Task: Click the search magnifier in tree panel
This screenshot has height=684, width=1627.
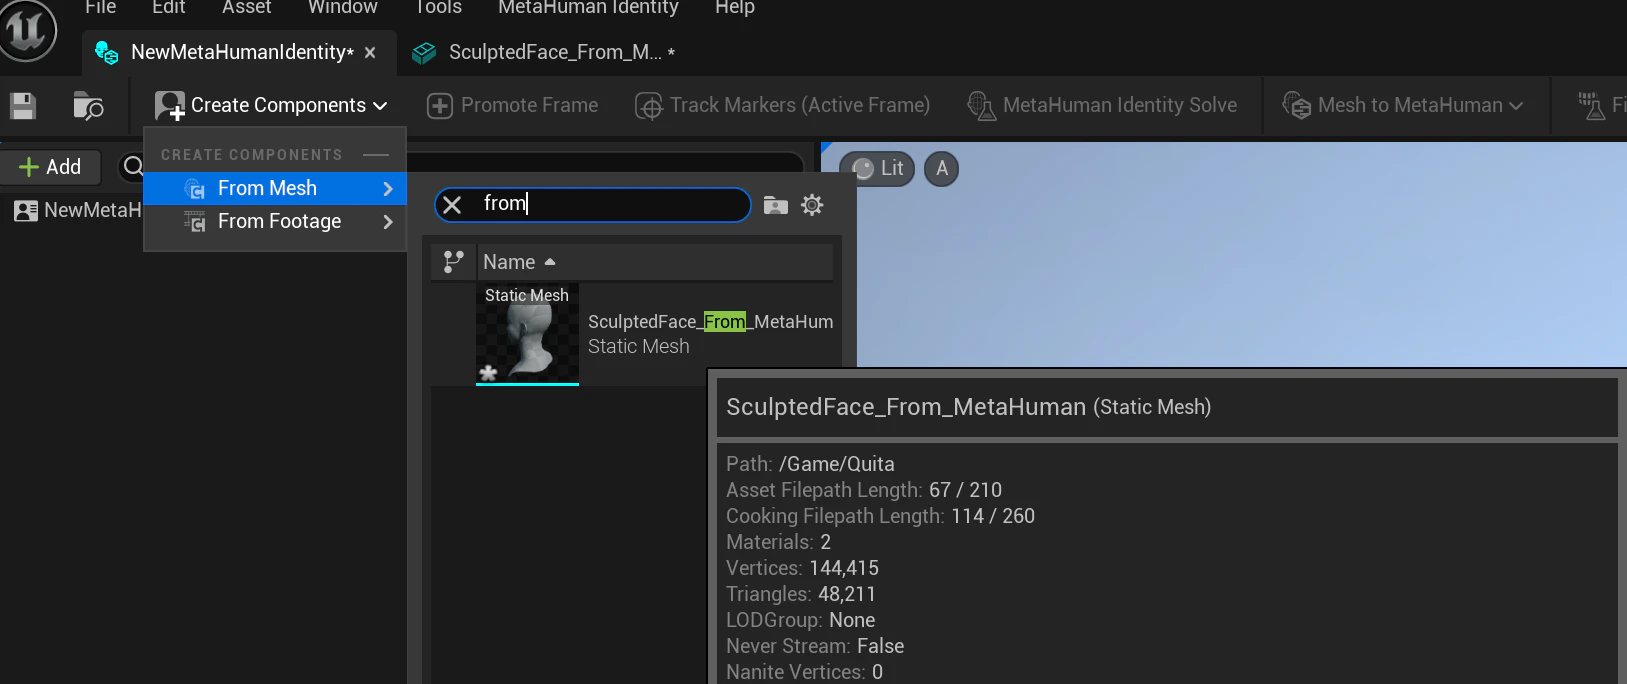Action: coord(133,166)
